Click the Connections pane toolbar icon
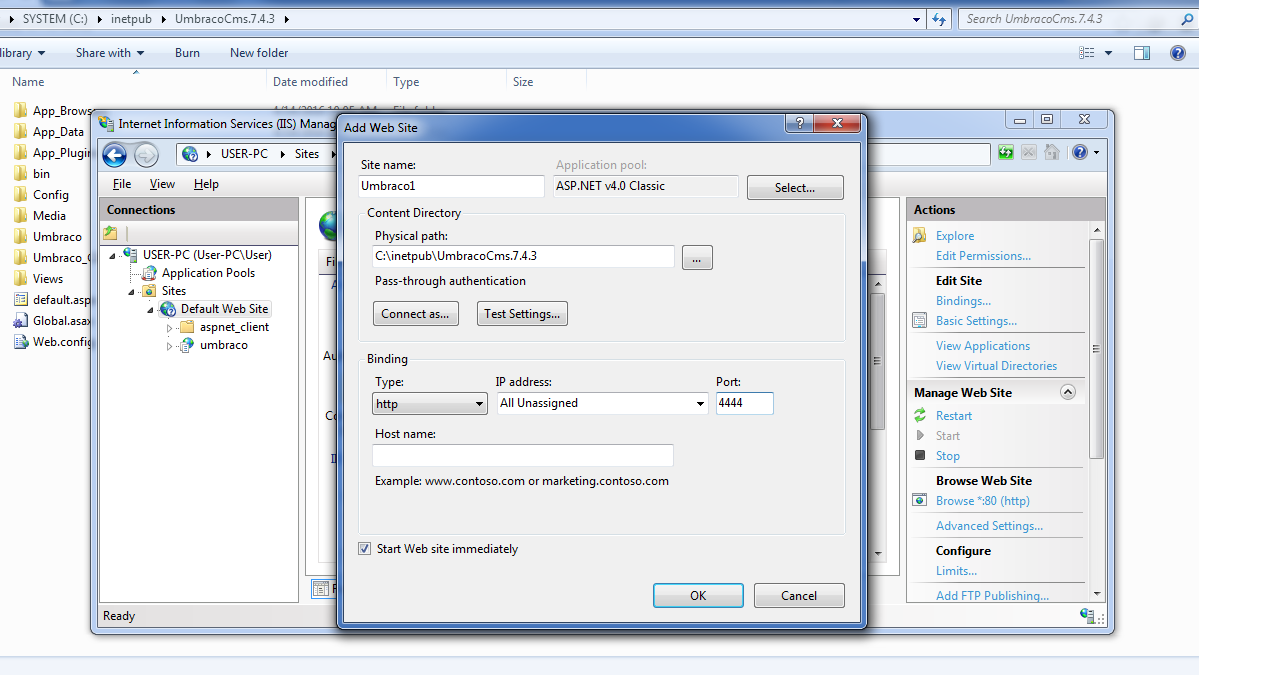The width and height of the screenshot is (1279, 675). (111, 233)
